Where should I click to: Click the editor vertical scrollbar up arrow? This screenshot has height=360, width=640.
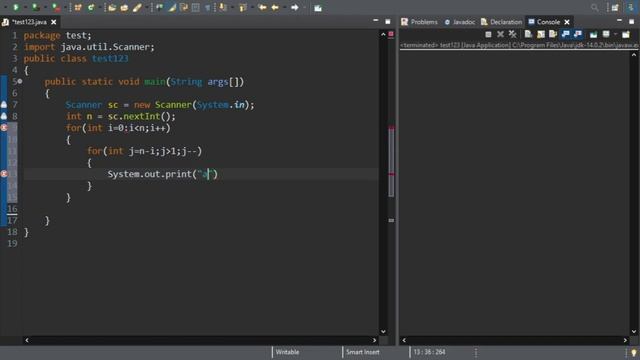pyautogui.click(x=383, y=34)
